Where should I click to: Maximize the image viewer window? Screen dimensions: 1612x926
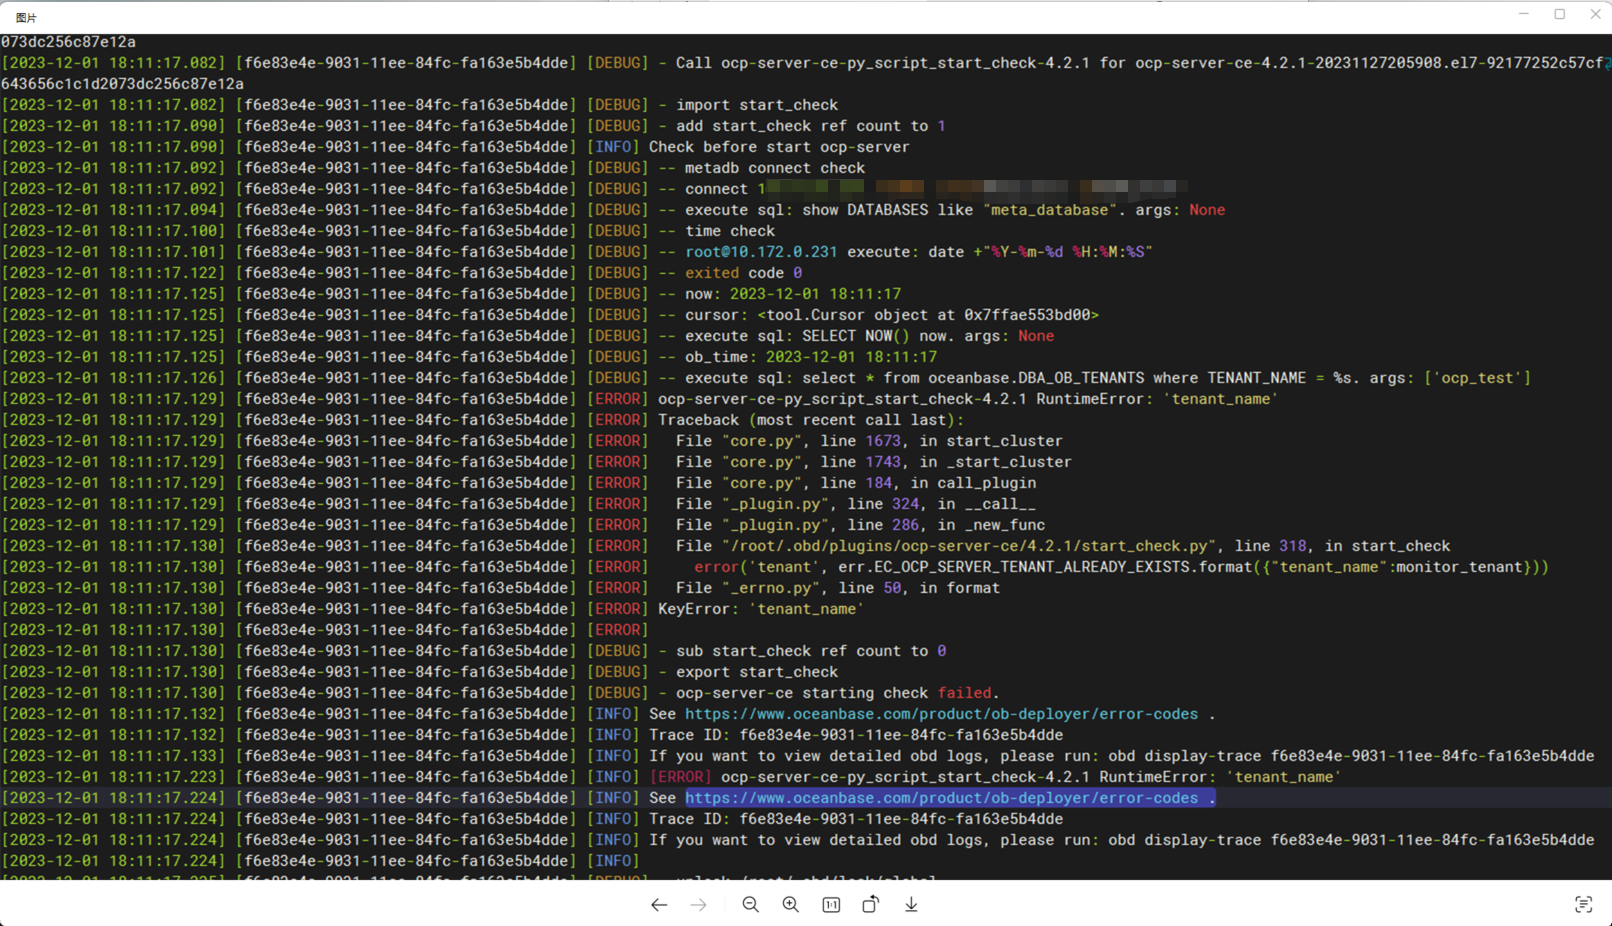[1560, 14]
